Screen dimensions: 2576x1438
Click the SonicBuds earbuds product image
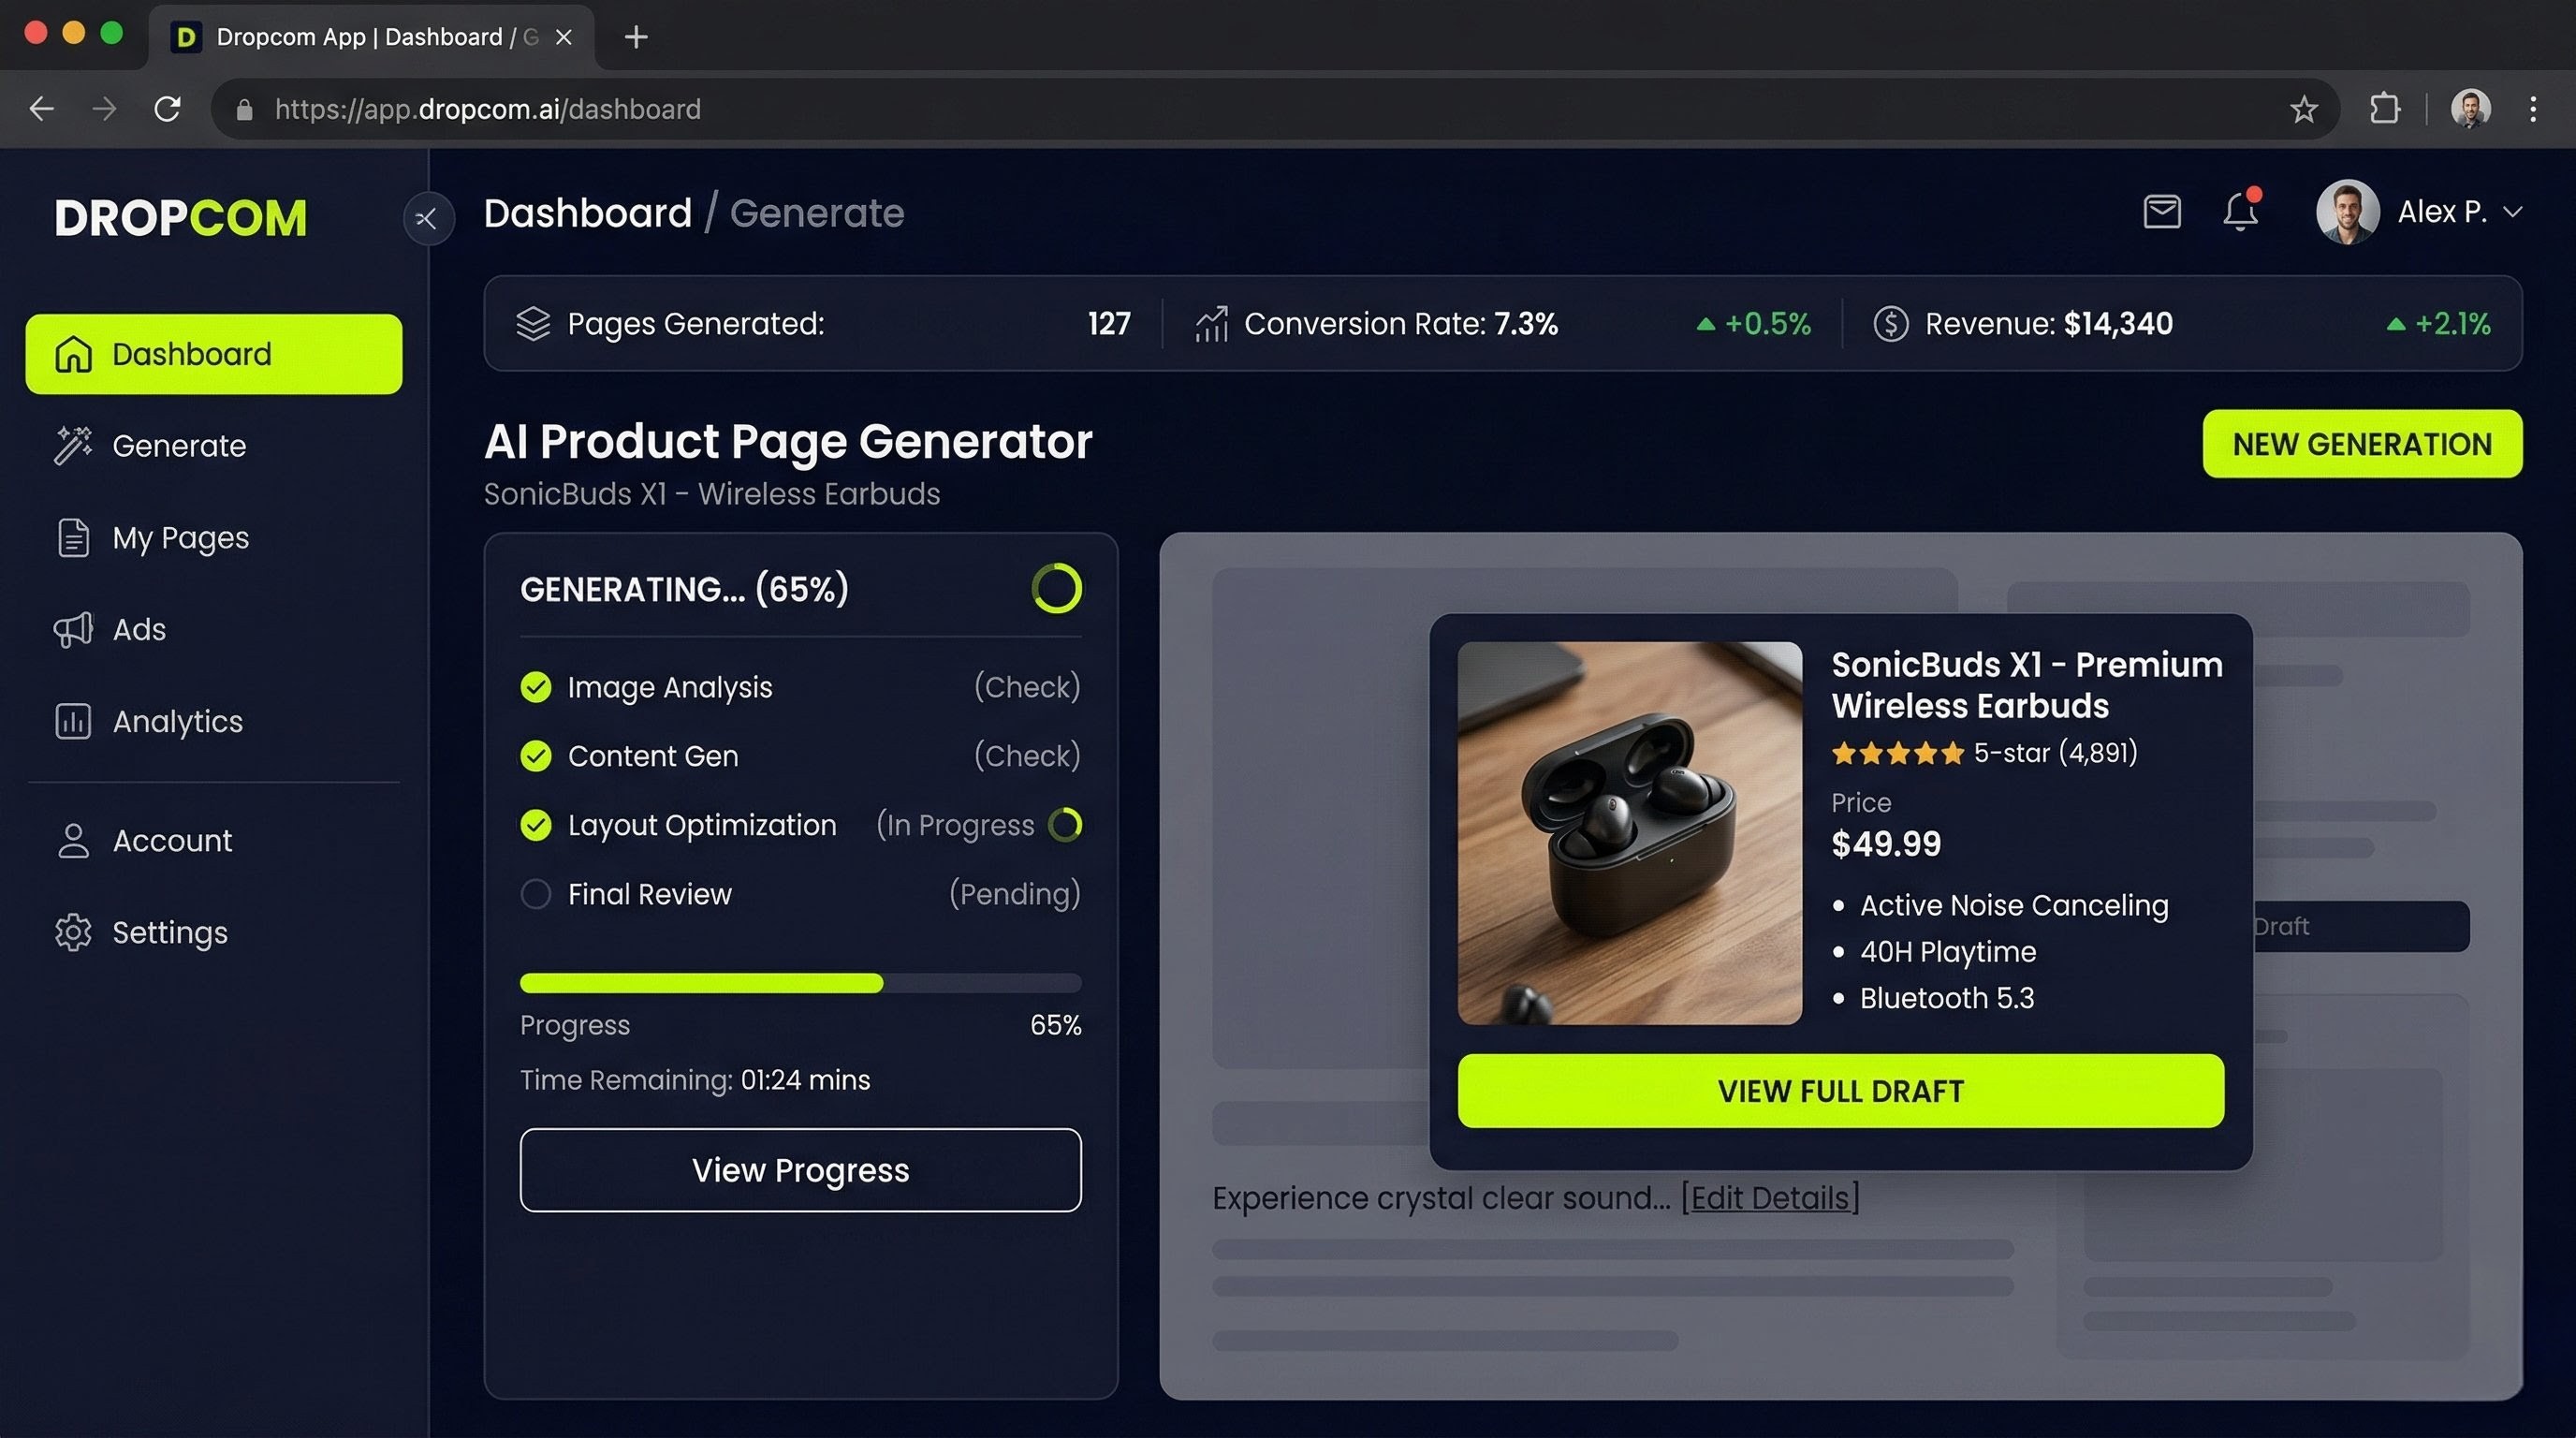[1629, 832]
